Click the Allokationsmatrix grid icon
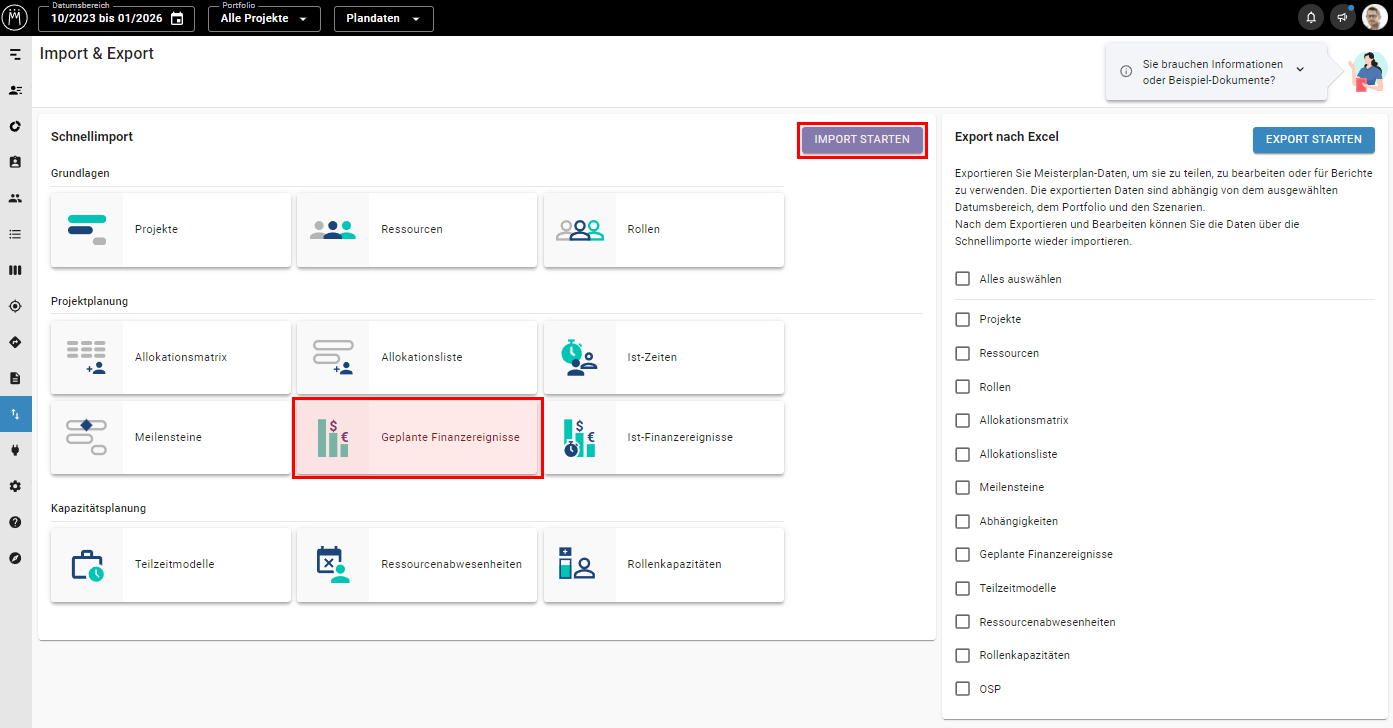 pyautogui.click(x=87, y=357)
